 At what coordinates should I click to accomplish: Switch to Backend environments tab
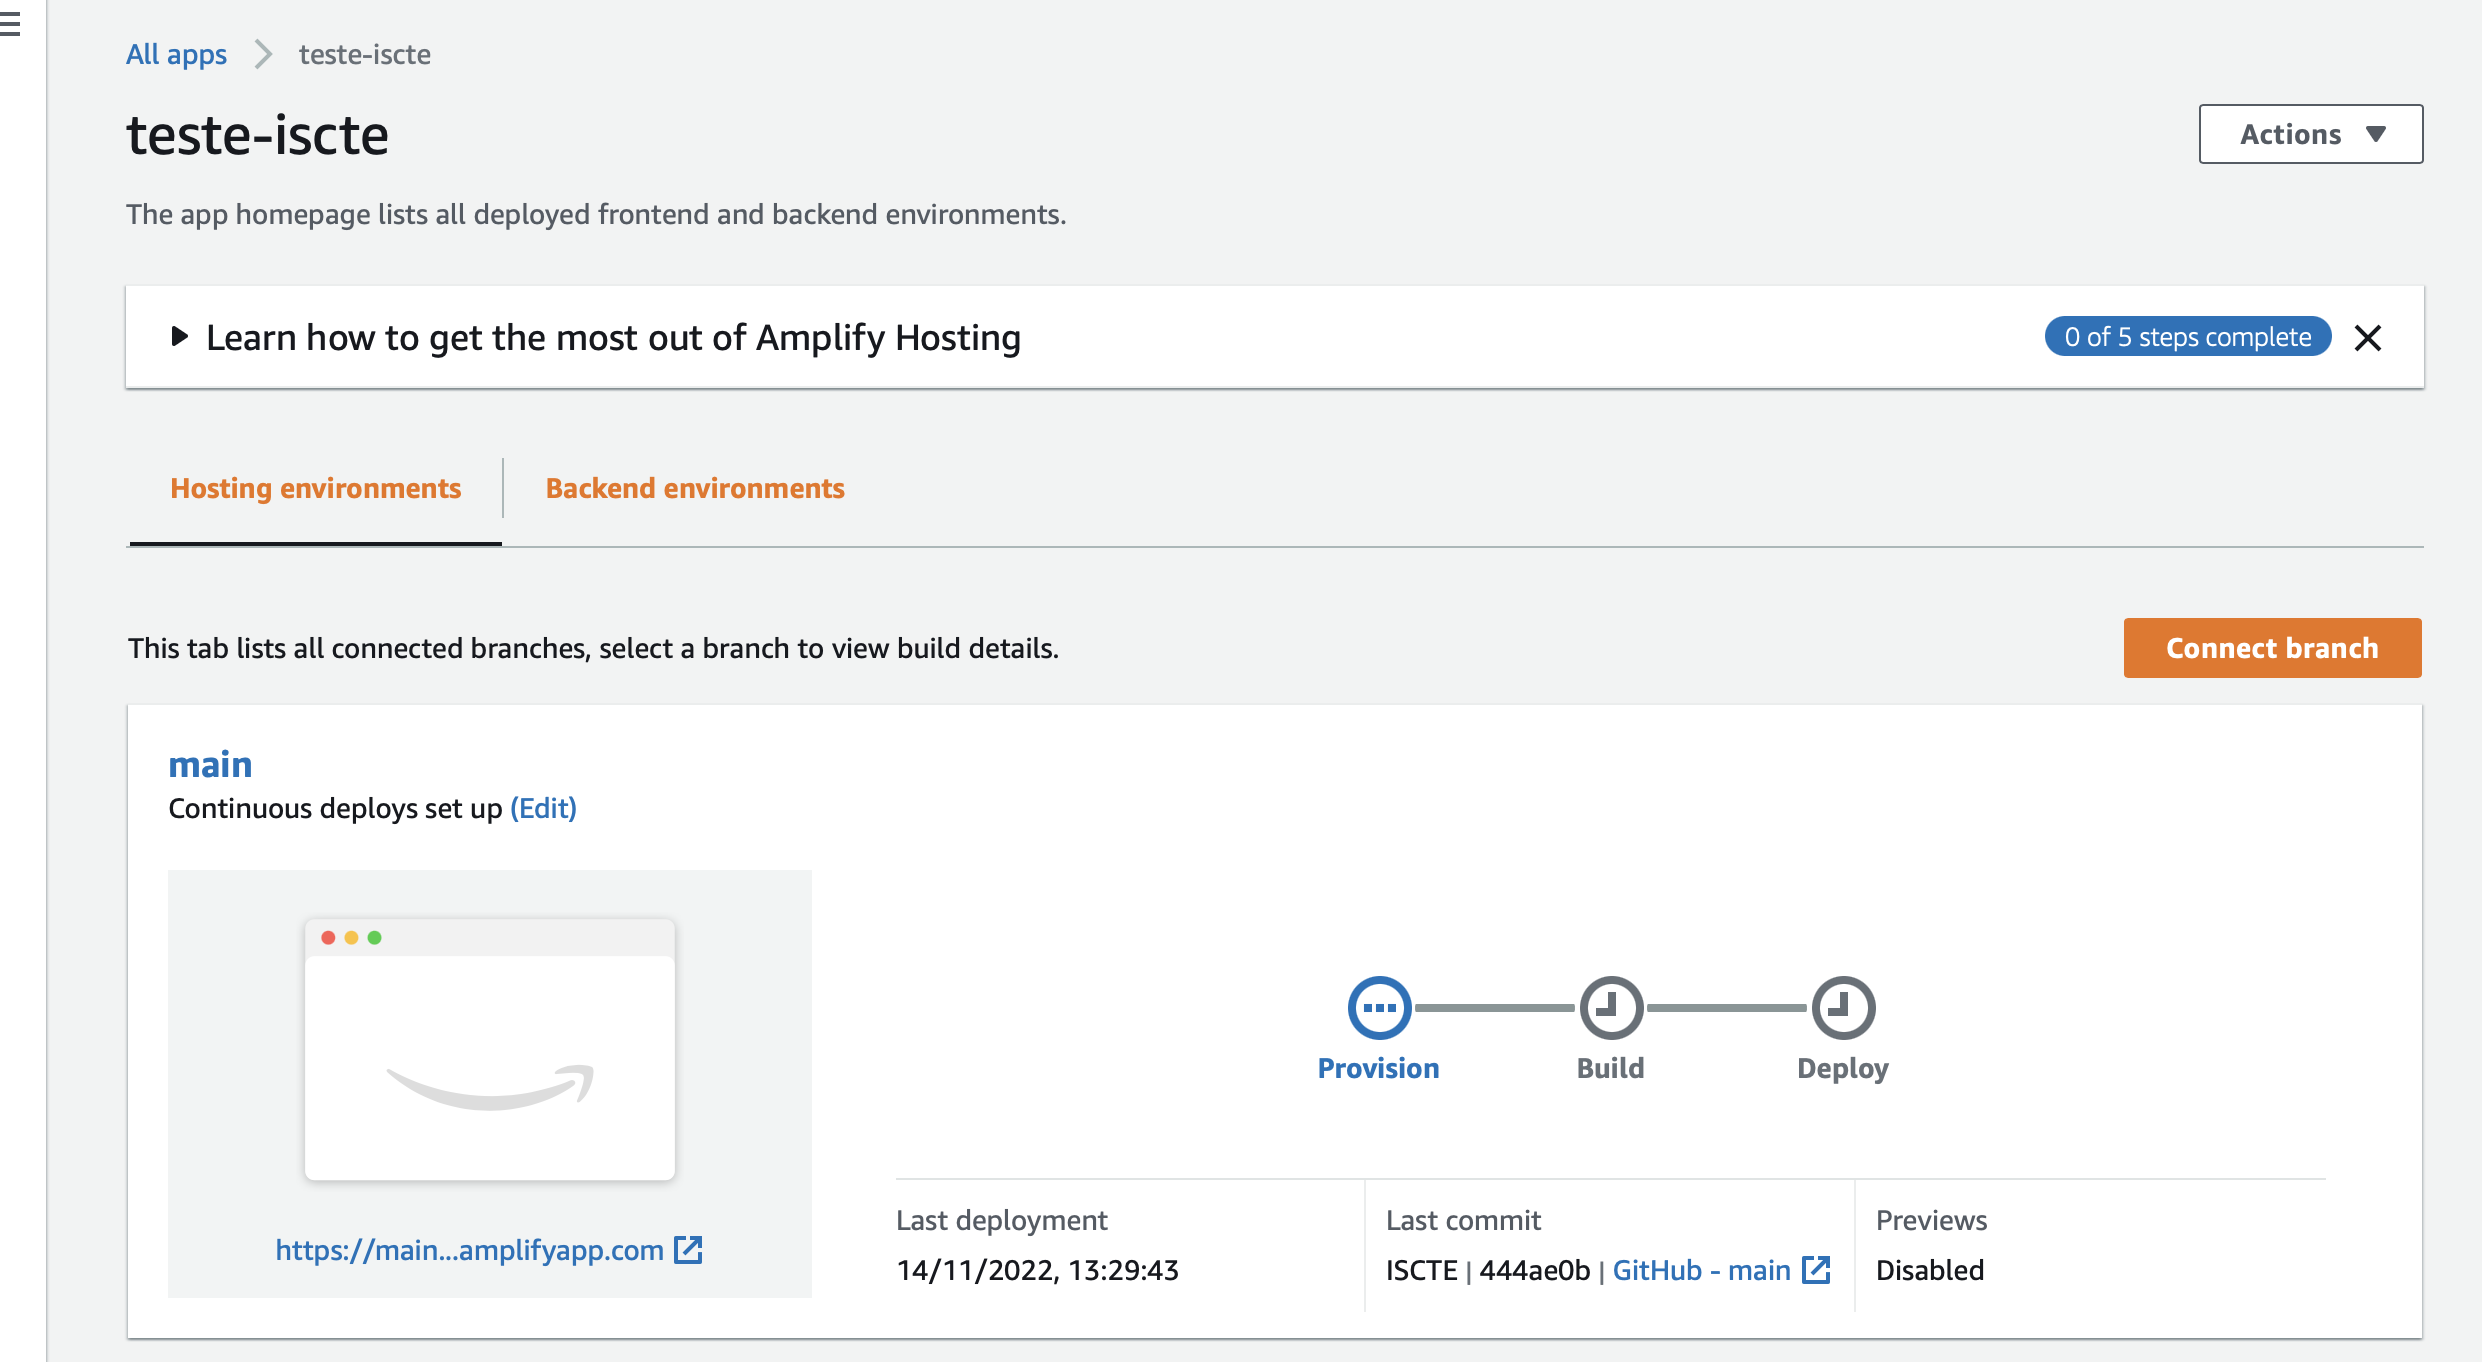(x=695, y=488)
